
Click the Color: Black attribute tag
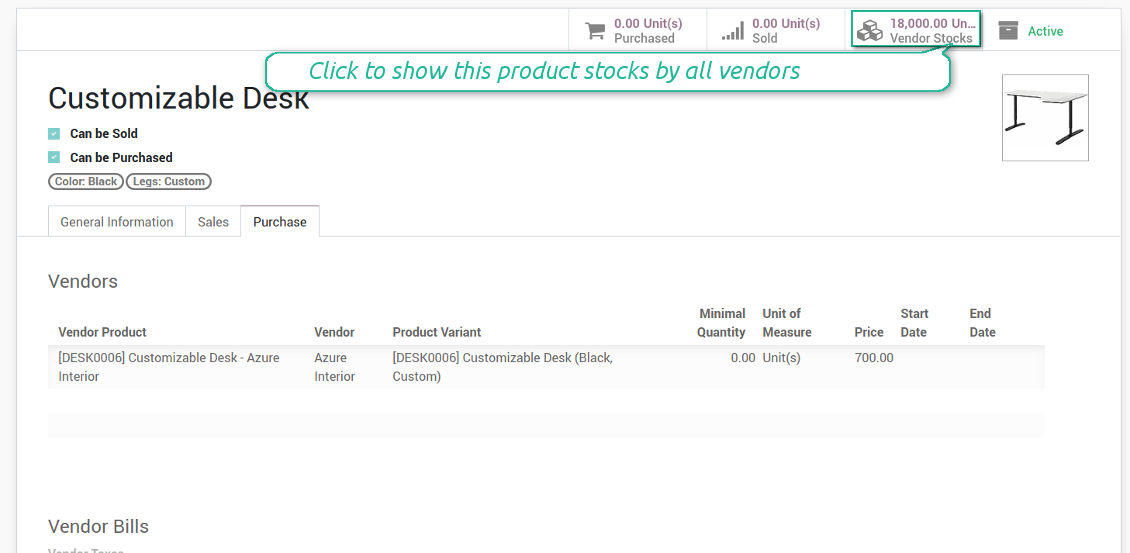pyautogui.click(x=86, y=182)
